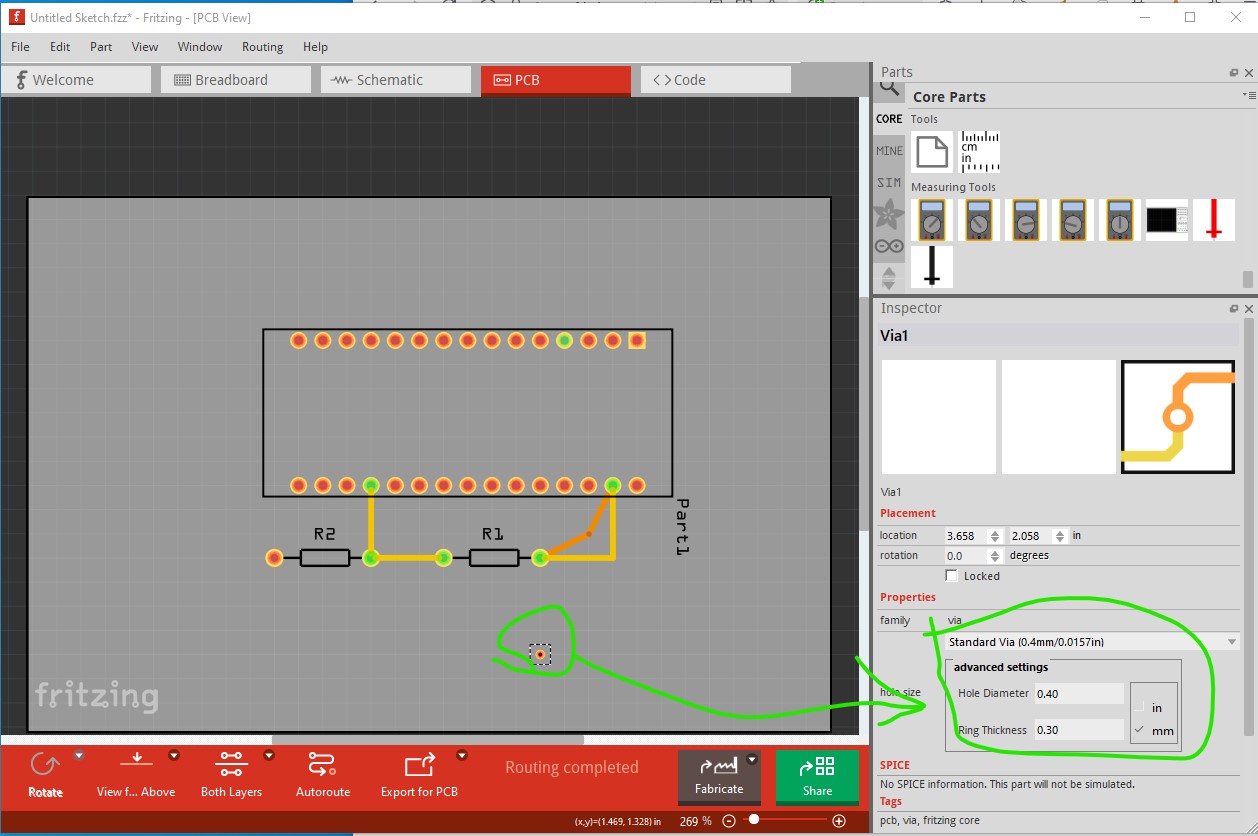Enable the Locked checkbox
This screenshot has width=1258, height=836.
coord(951,576)
